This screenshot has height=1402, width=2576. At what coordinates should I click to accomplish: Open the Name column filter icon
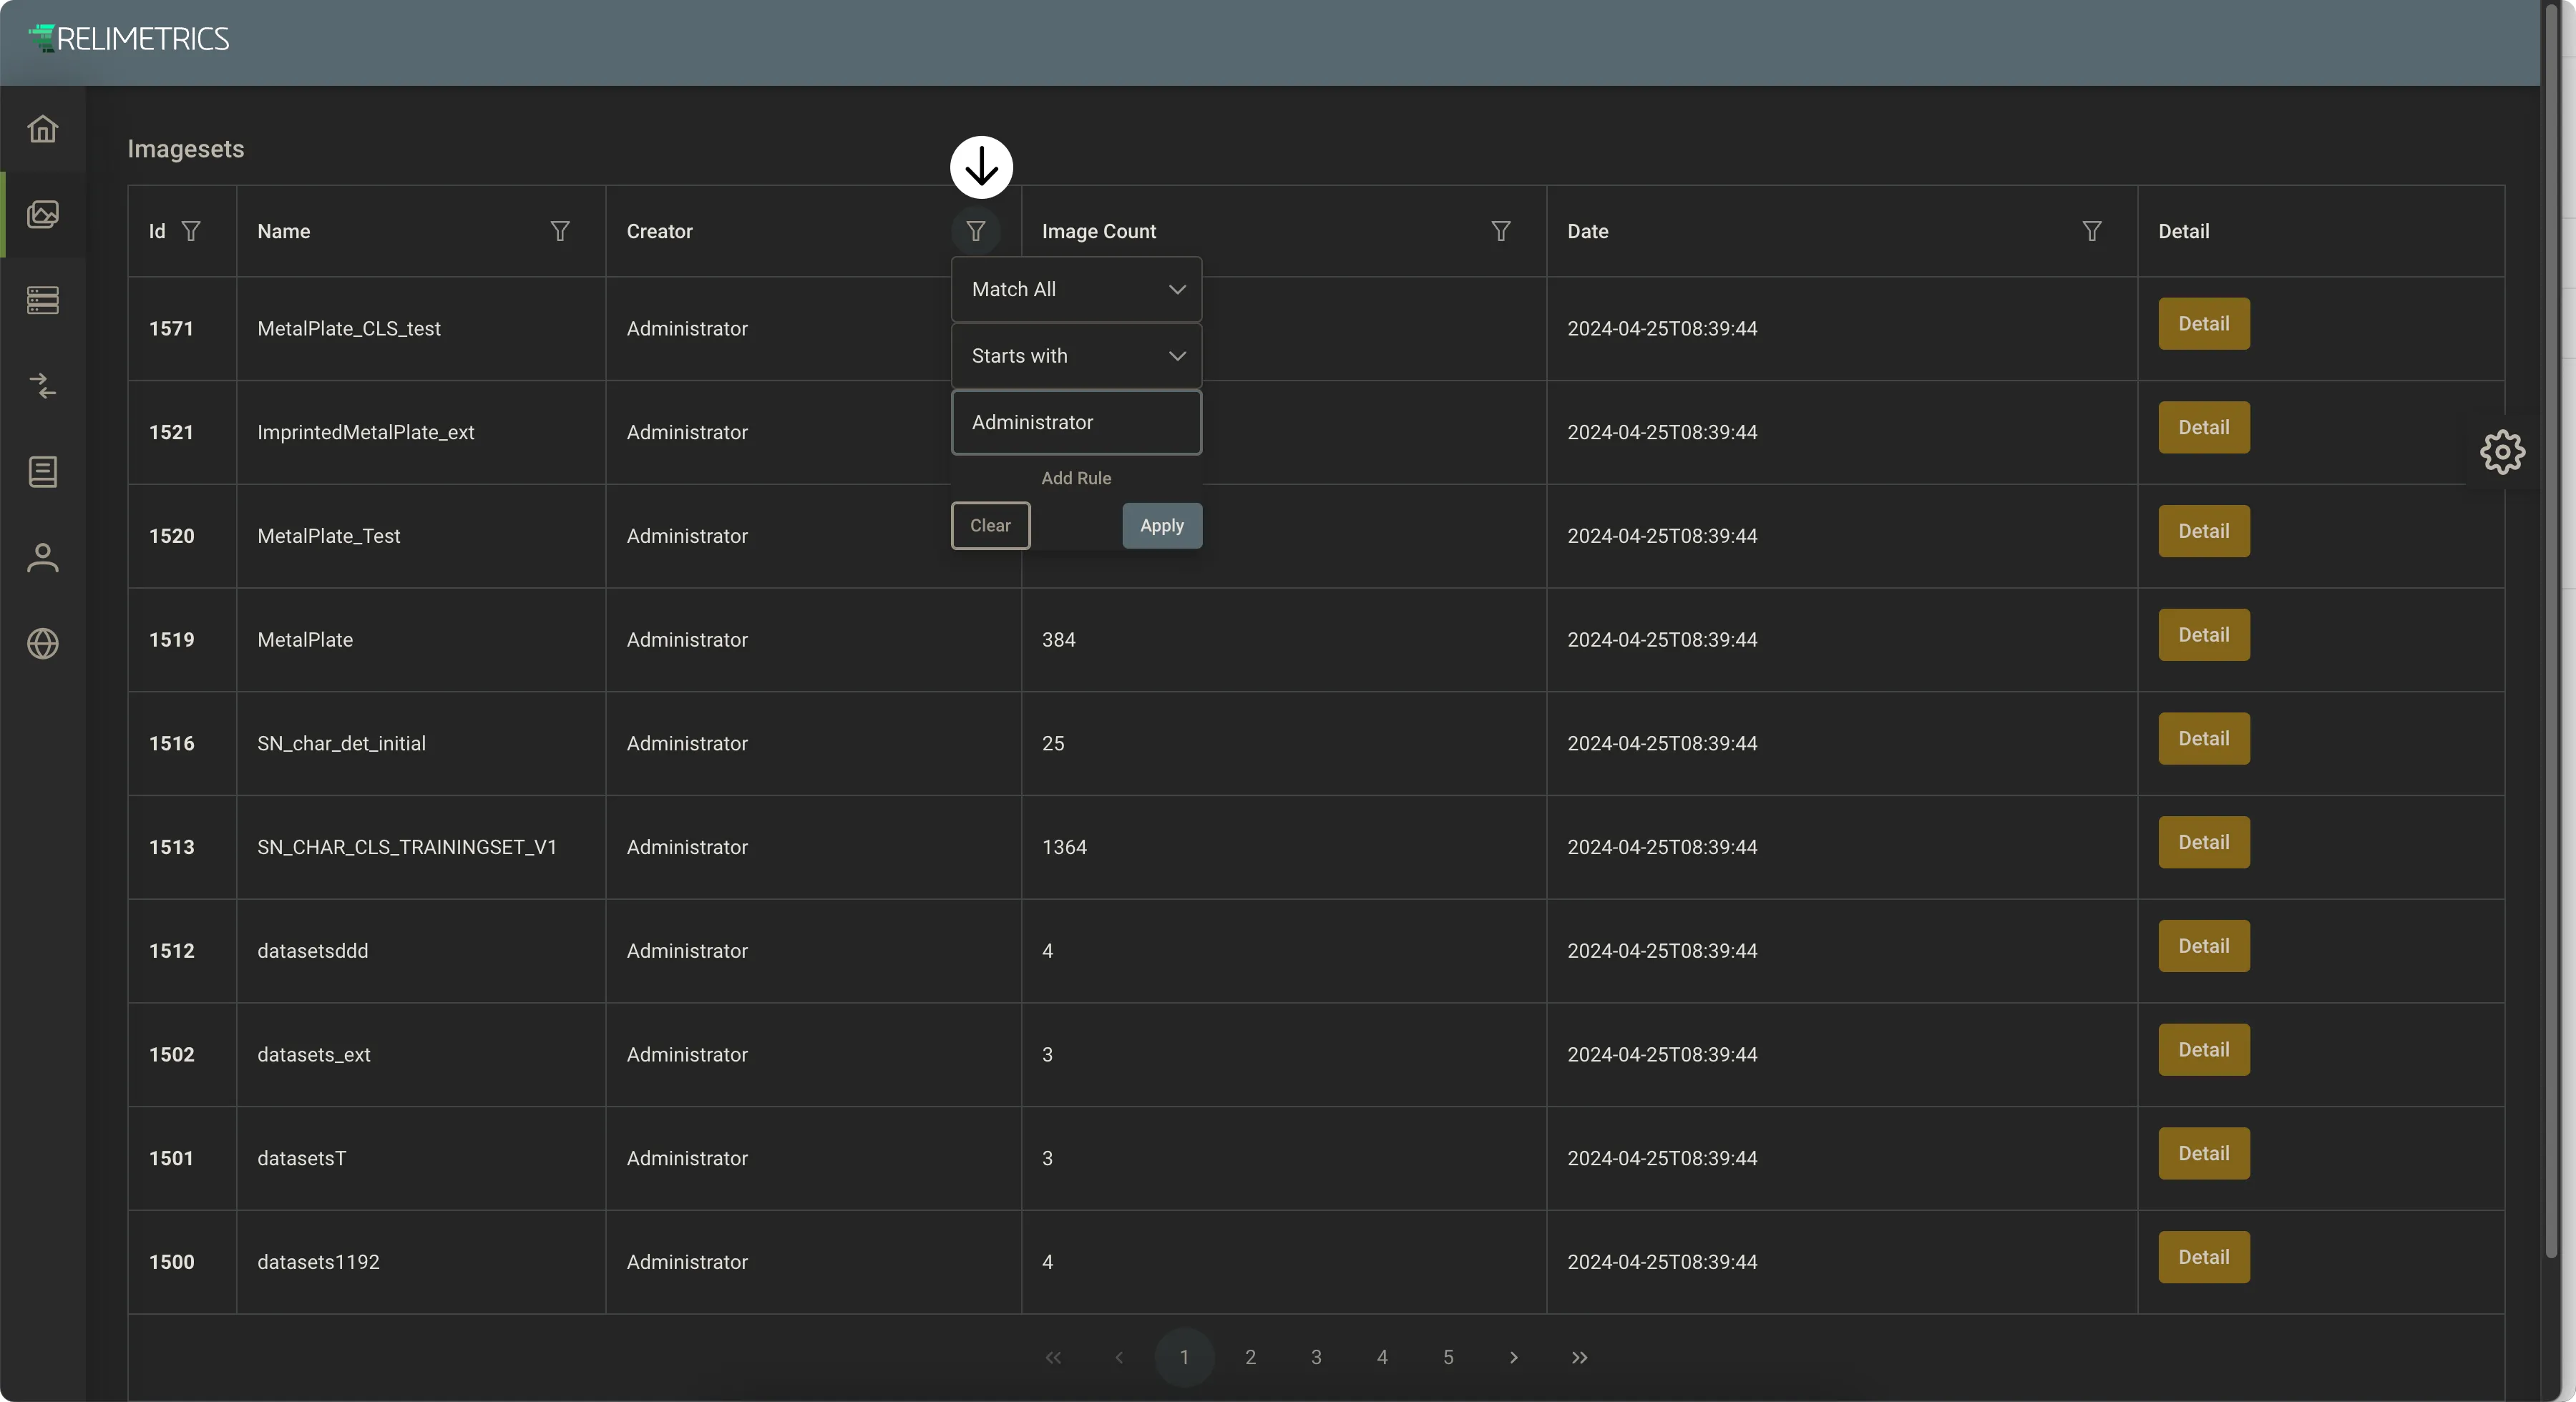click(560, 231)
